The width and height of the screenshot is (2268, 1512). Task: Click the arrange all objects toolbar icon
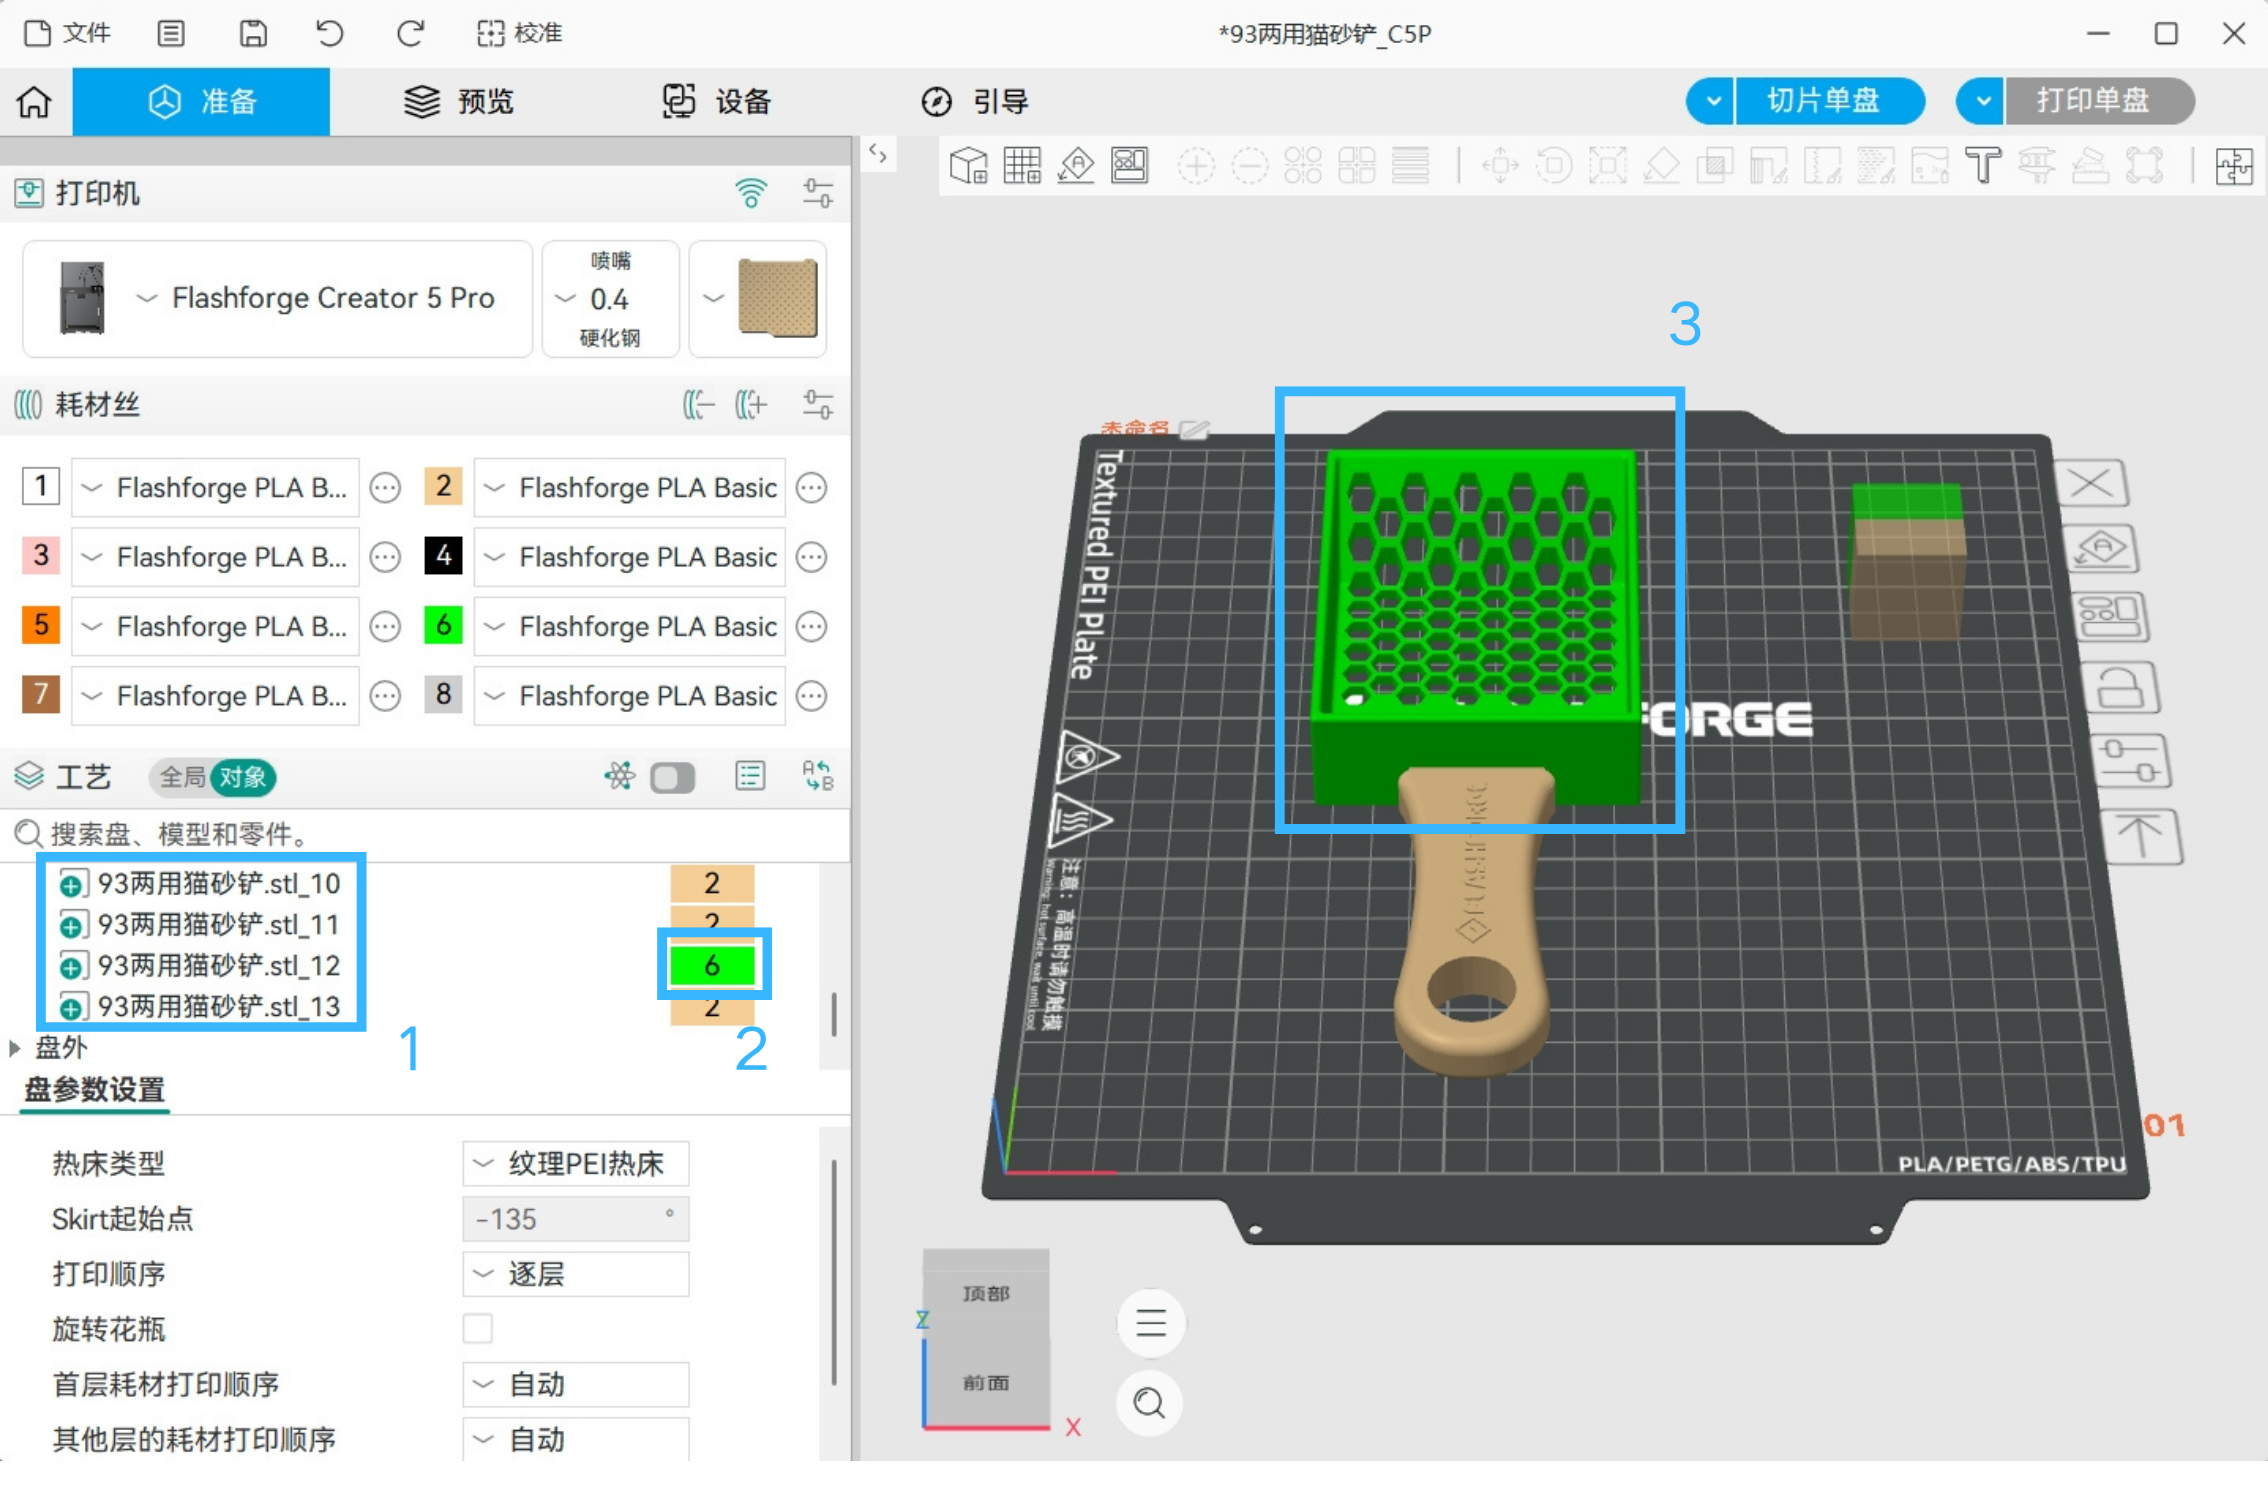[1130, 165]
